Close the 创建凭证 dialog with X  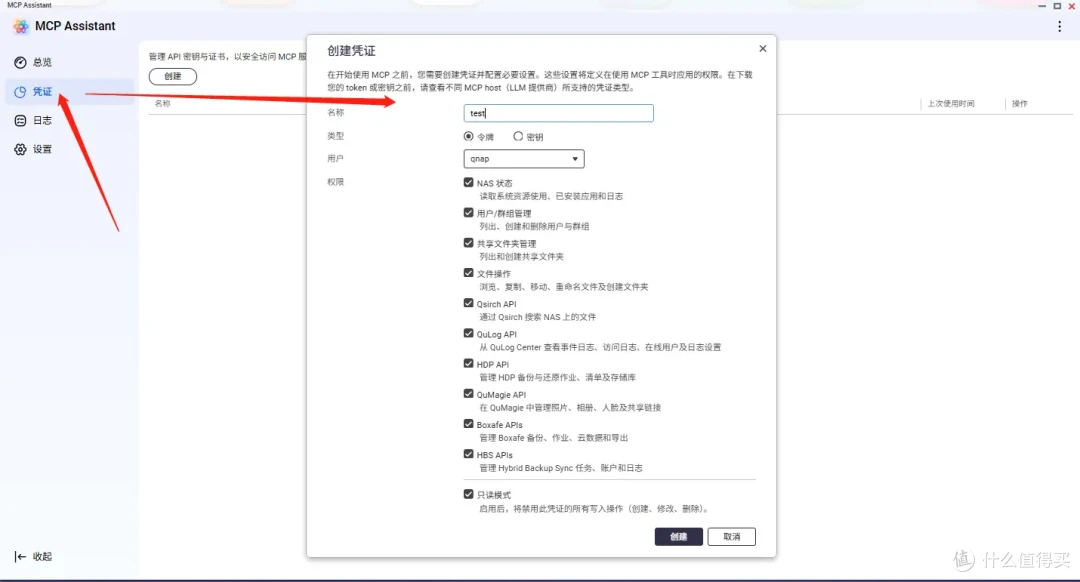click(x=762, y=48)
